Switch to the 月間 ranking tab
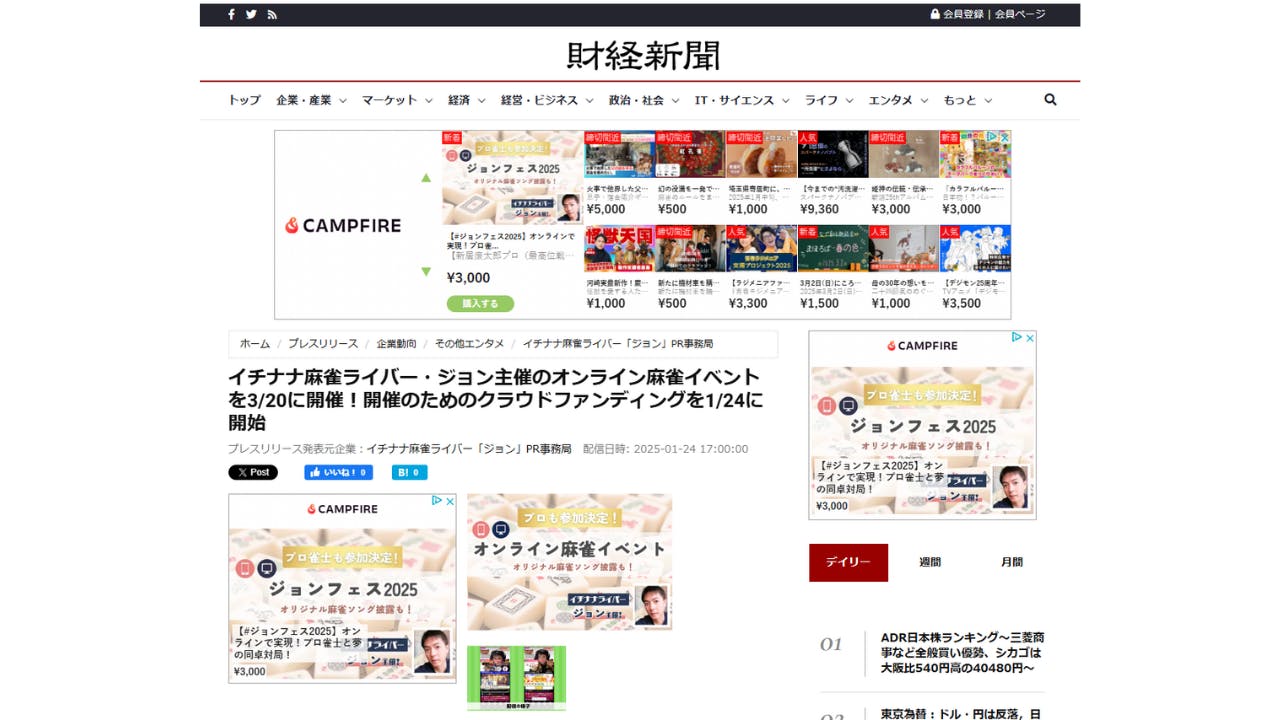The height and width of the screenshot is (720, 1280). [1012, 562]
